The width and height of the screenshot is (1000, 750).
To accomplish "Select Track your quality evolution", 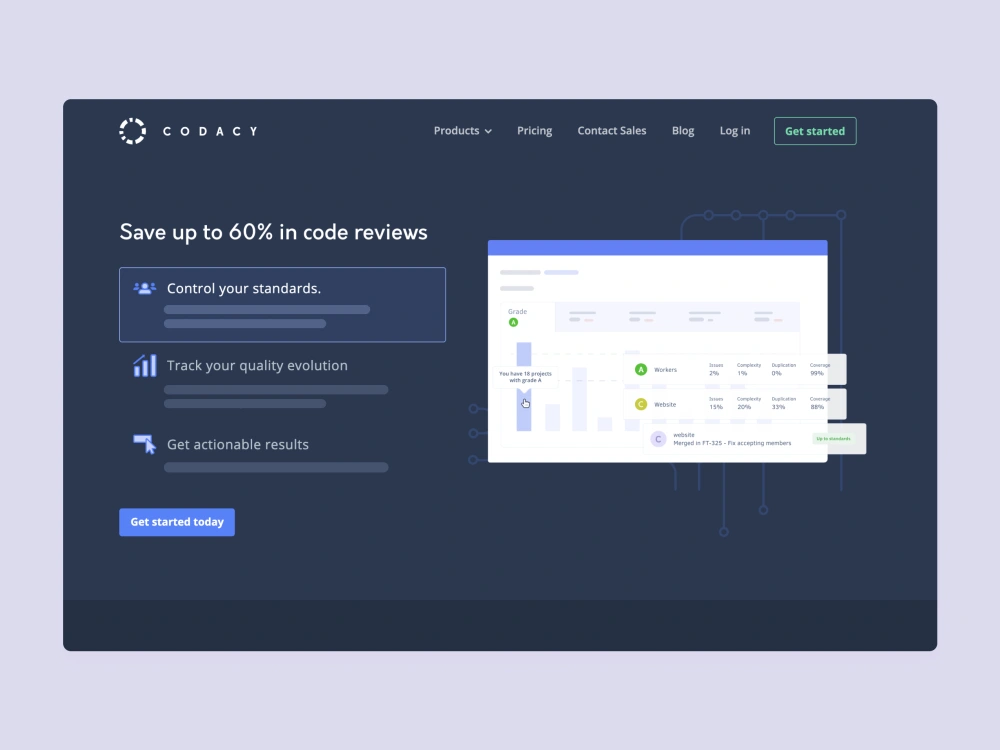I will click(x=257, y=365).
